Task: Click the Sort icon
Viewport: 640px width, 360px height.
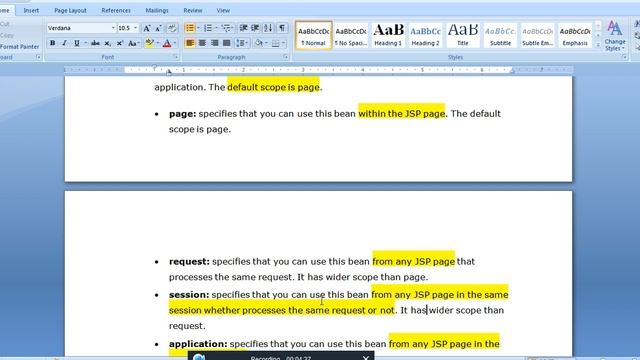Action: pos(268,28)
